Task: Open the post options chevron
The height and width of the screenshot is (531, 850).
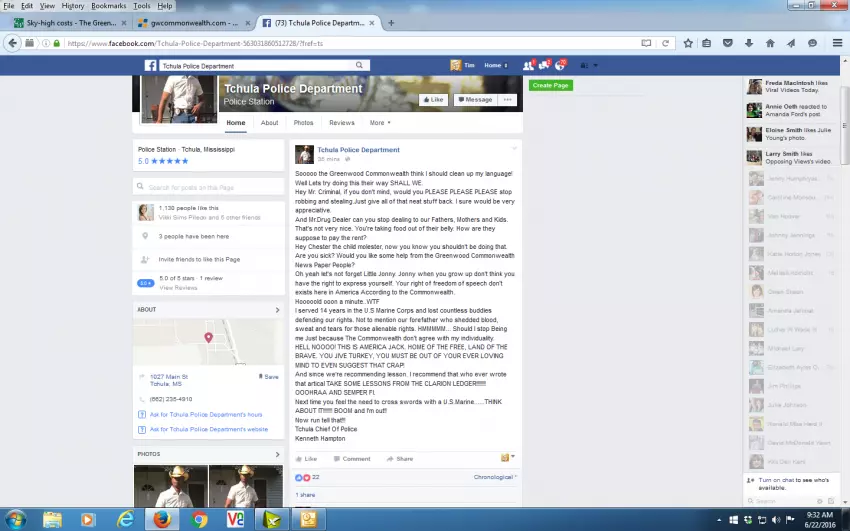Action: (x=515, y=149)
